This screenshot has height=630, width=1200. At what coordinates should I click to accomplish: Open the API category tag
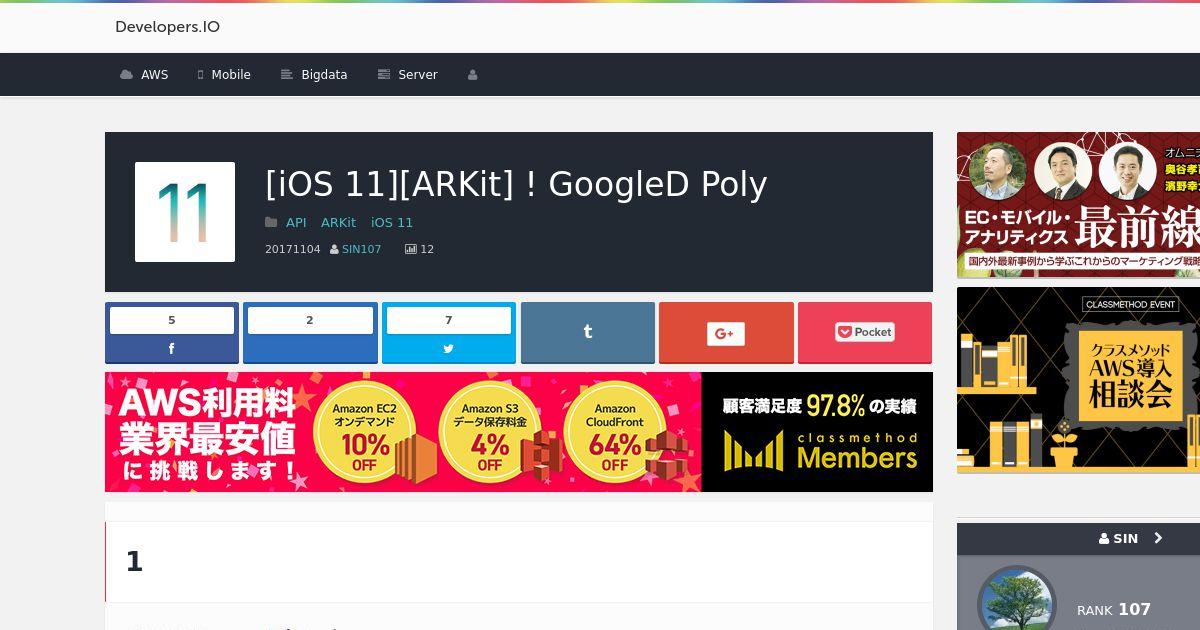coord(296,223)
